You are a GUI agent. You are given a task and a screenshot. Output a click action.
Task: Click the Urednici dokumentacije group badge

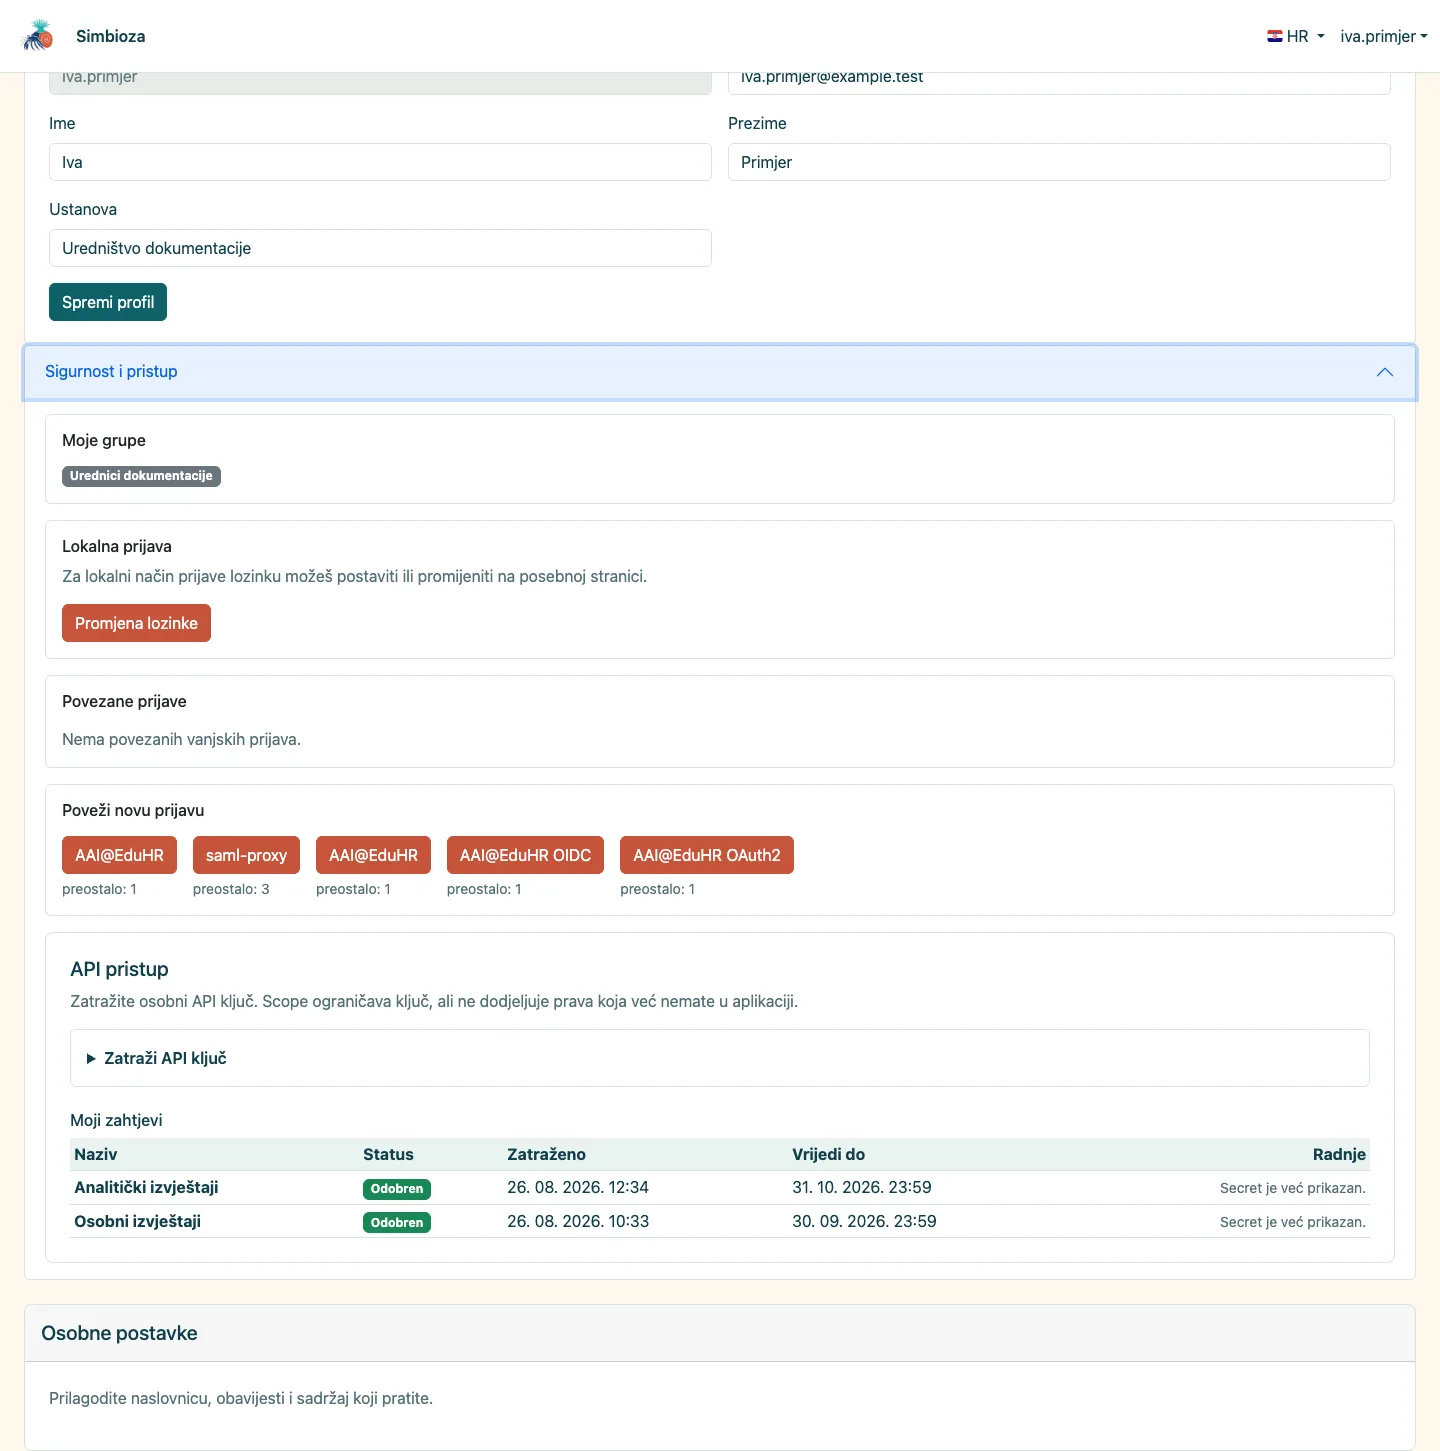[141, 476]
